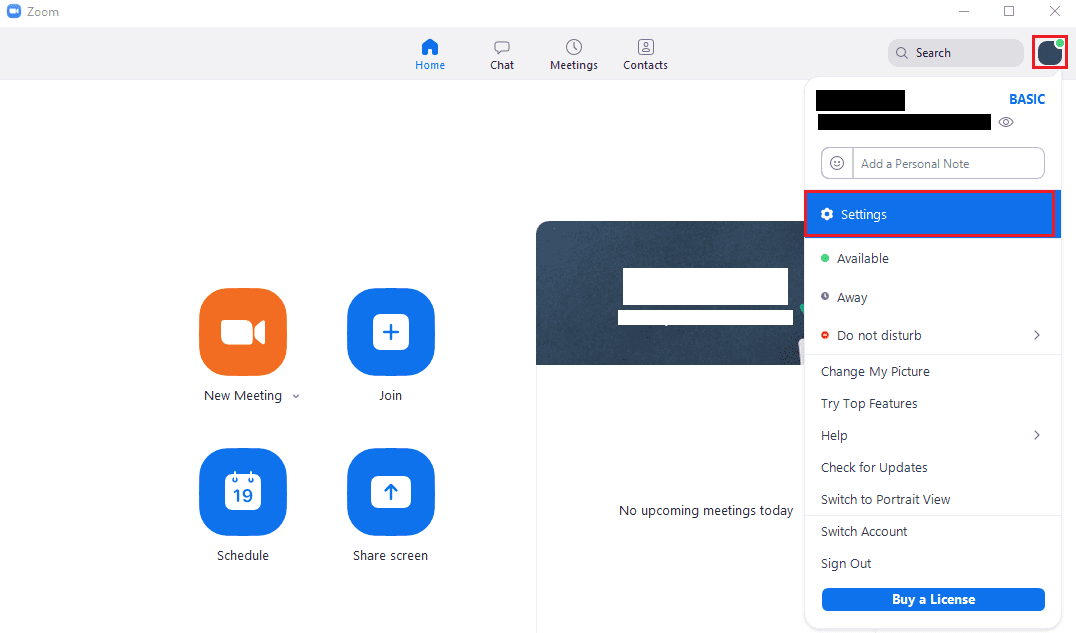Start a New Meeting via the orange camera icon
The width and height of the screenshot is (1076, 633).
243,332
